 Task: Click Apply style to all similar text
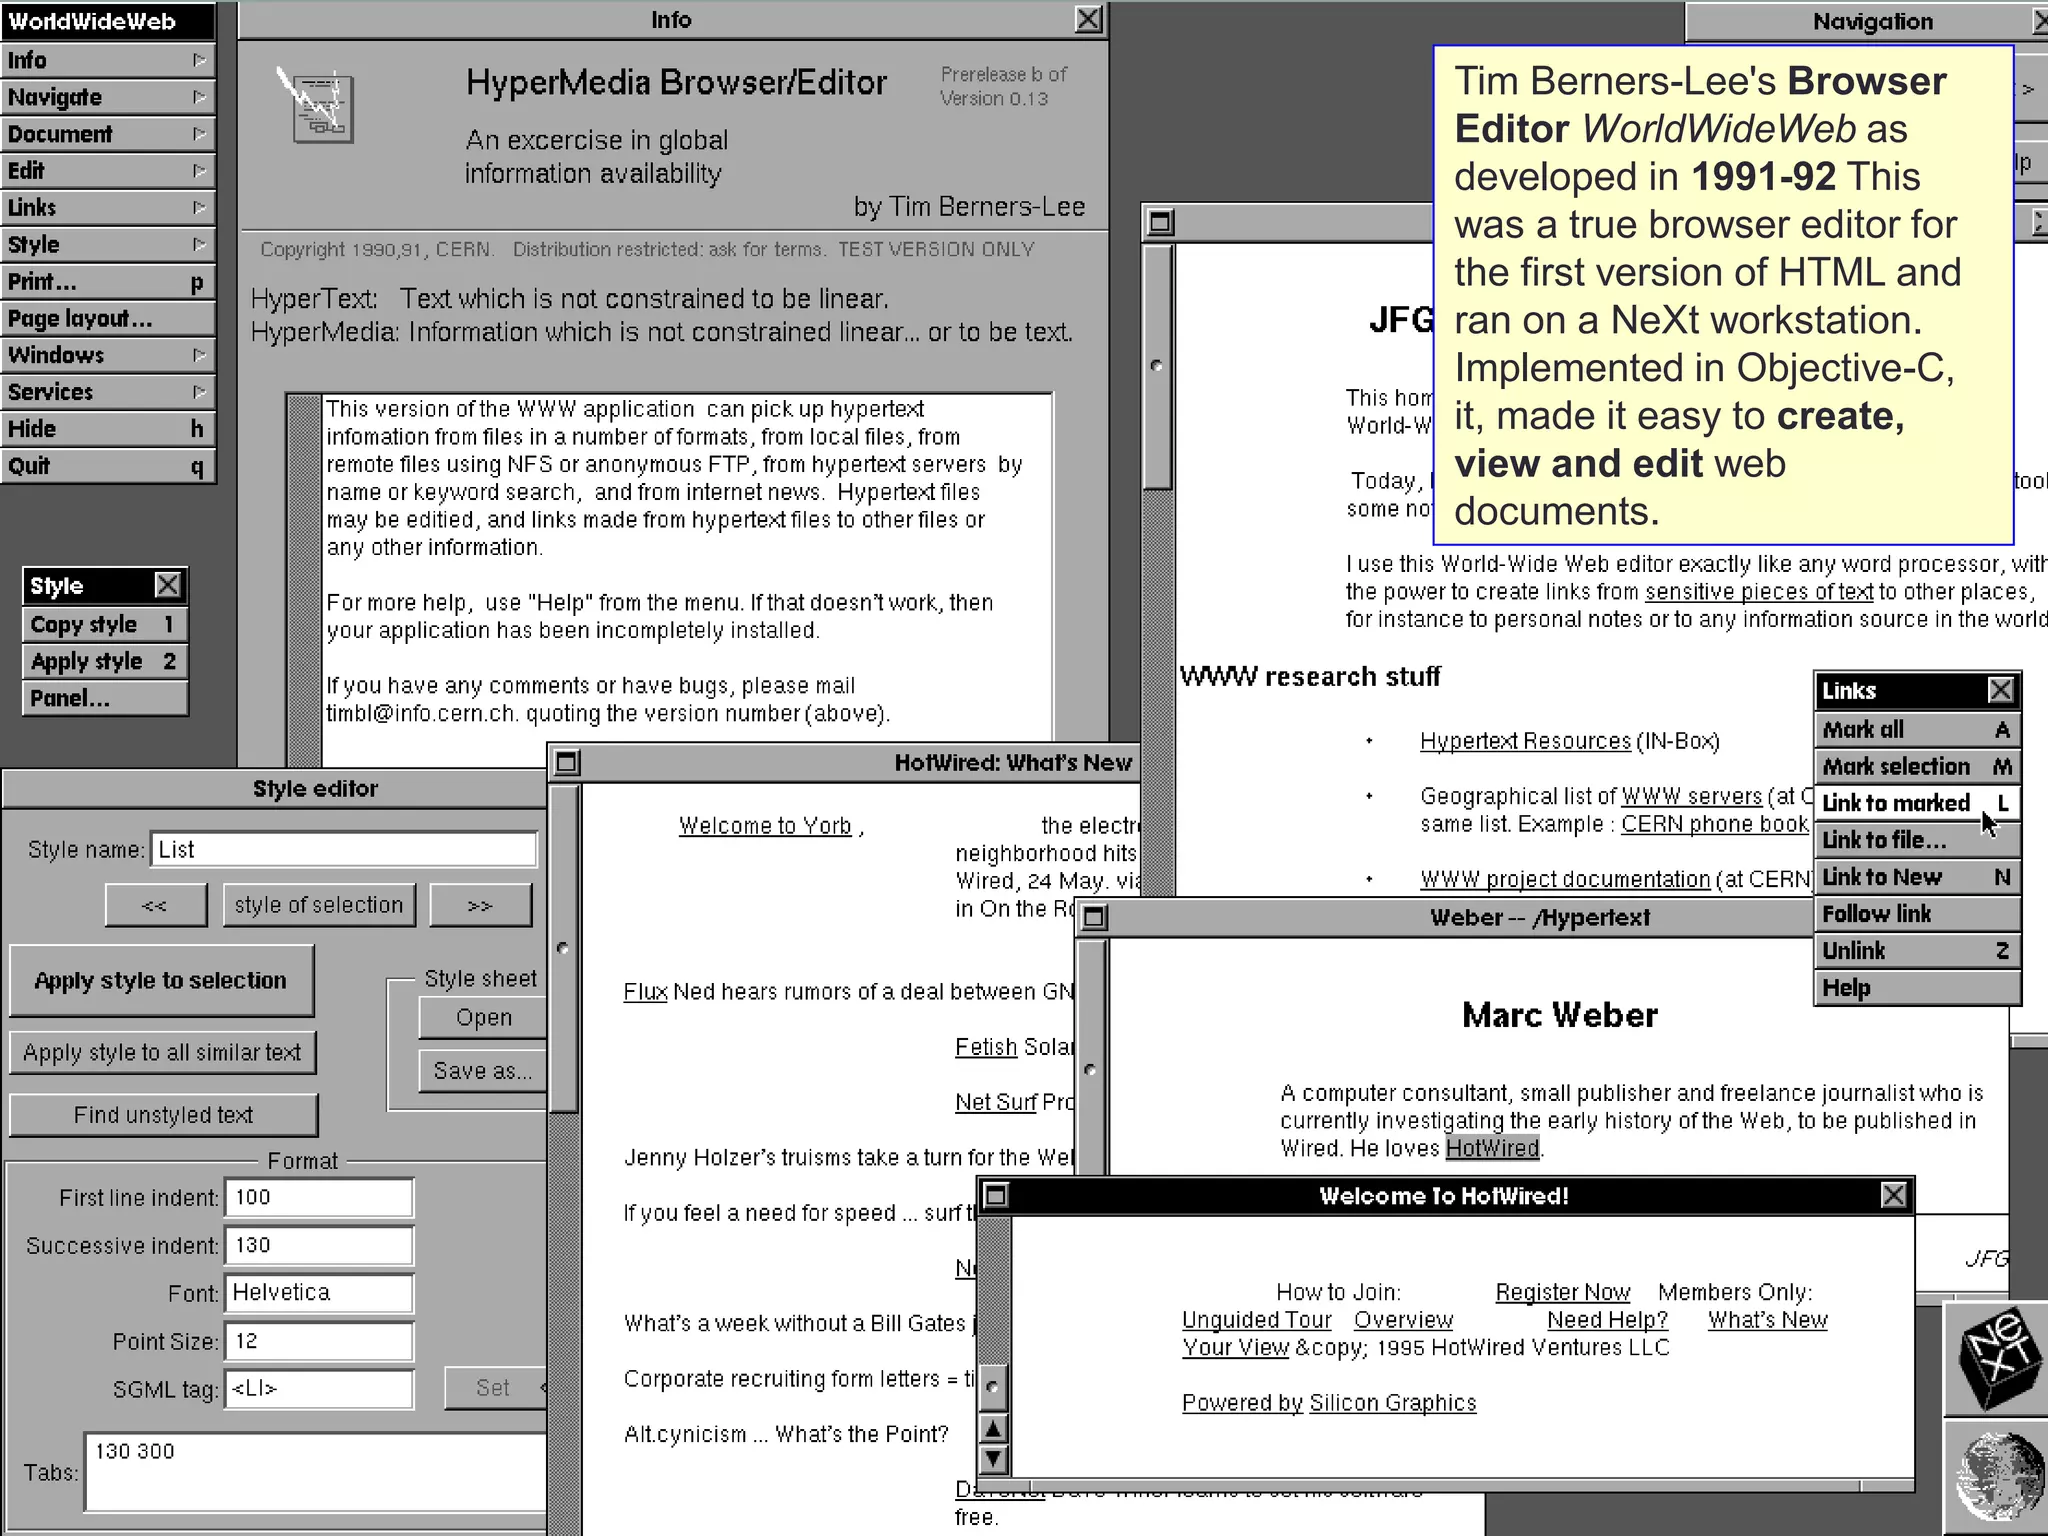(162, 1052)
